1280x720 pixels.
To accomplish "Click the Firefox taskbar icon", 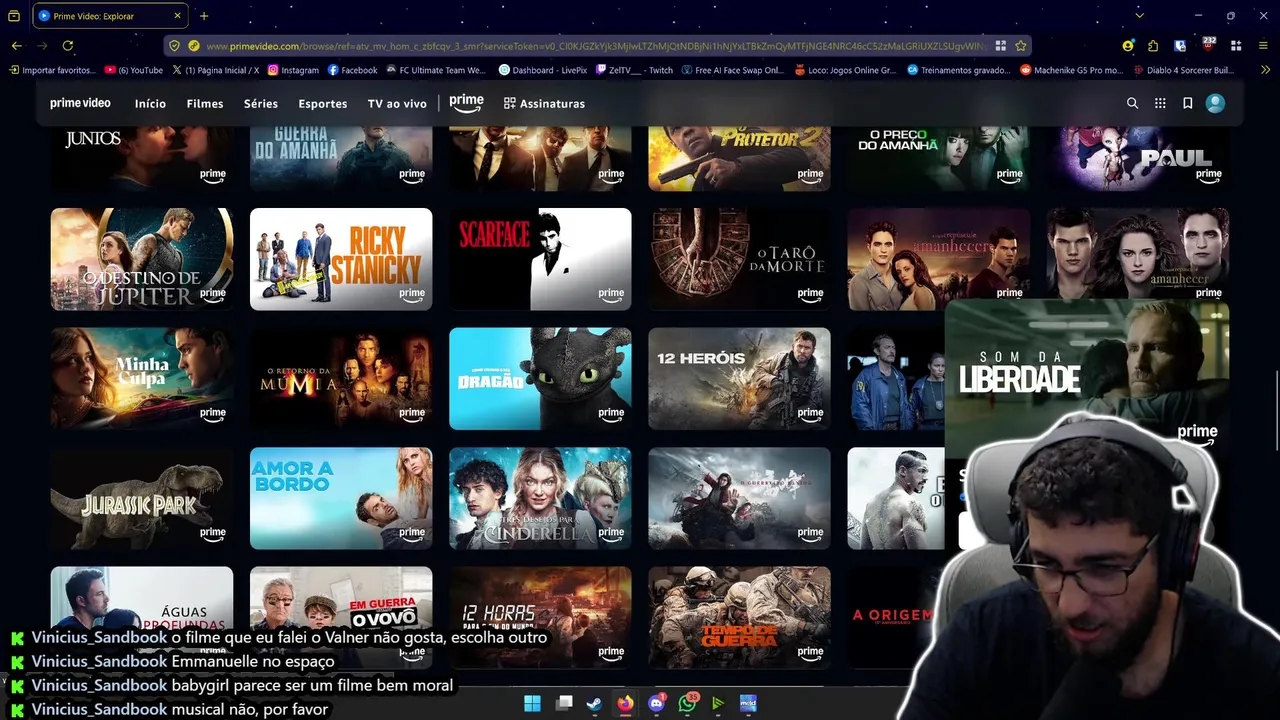I will pos(625,704).
